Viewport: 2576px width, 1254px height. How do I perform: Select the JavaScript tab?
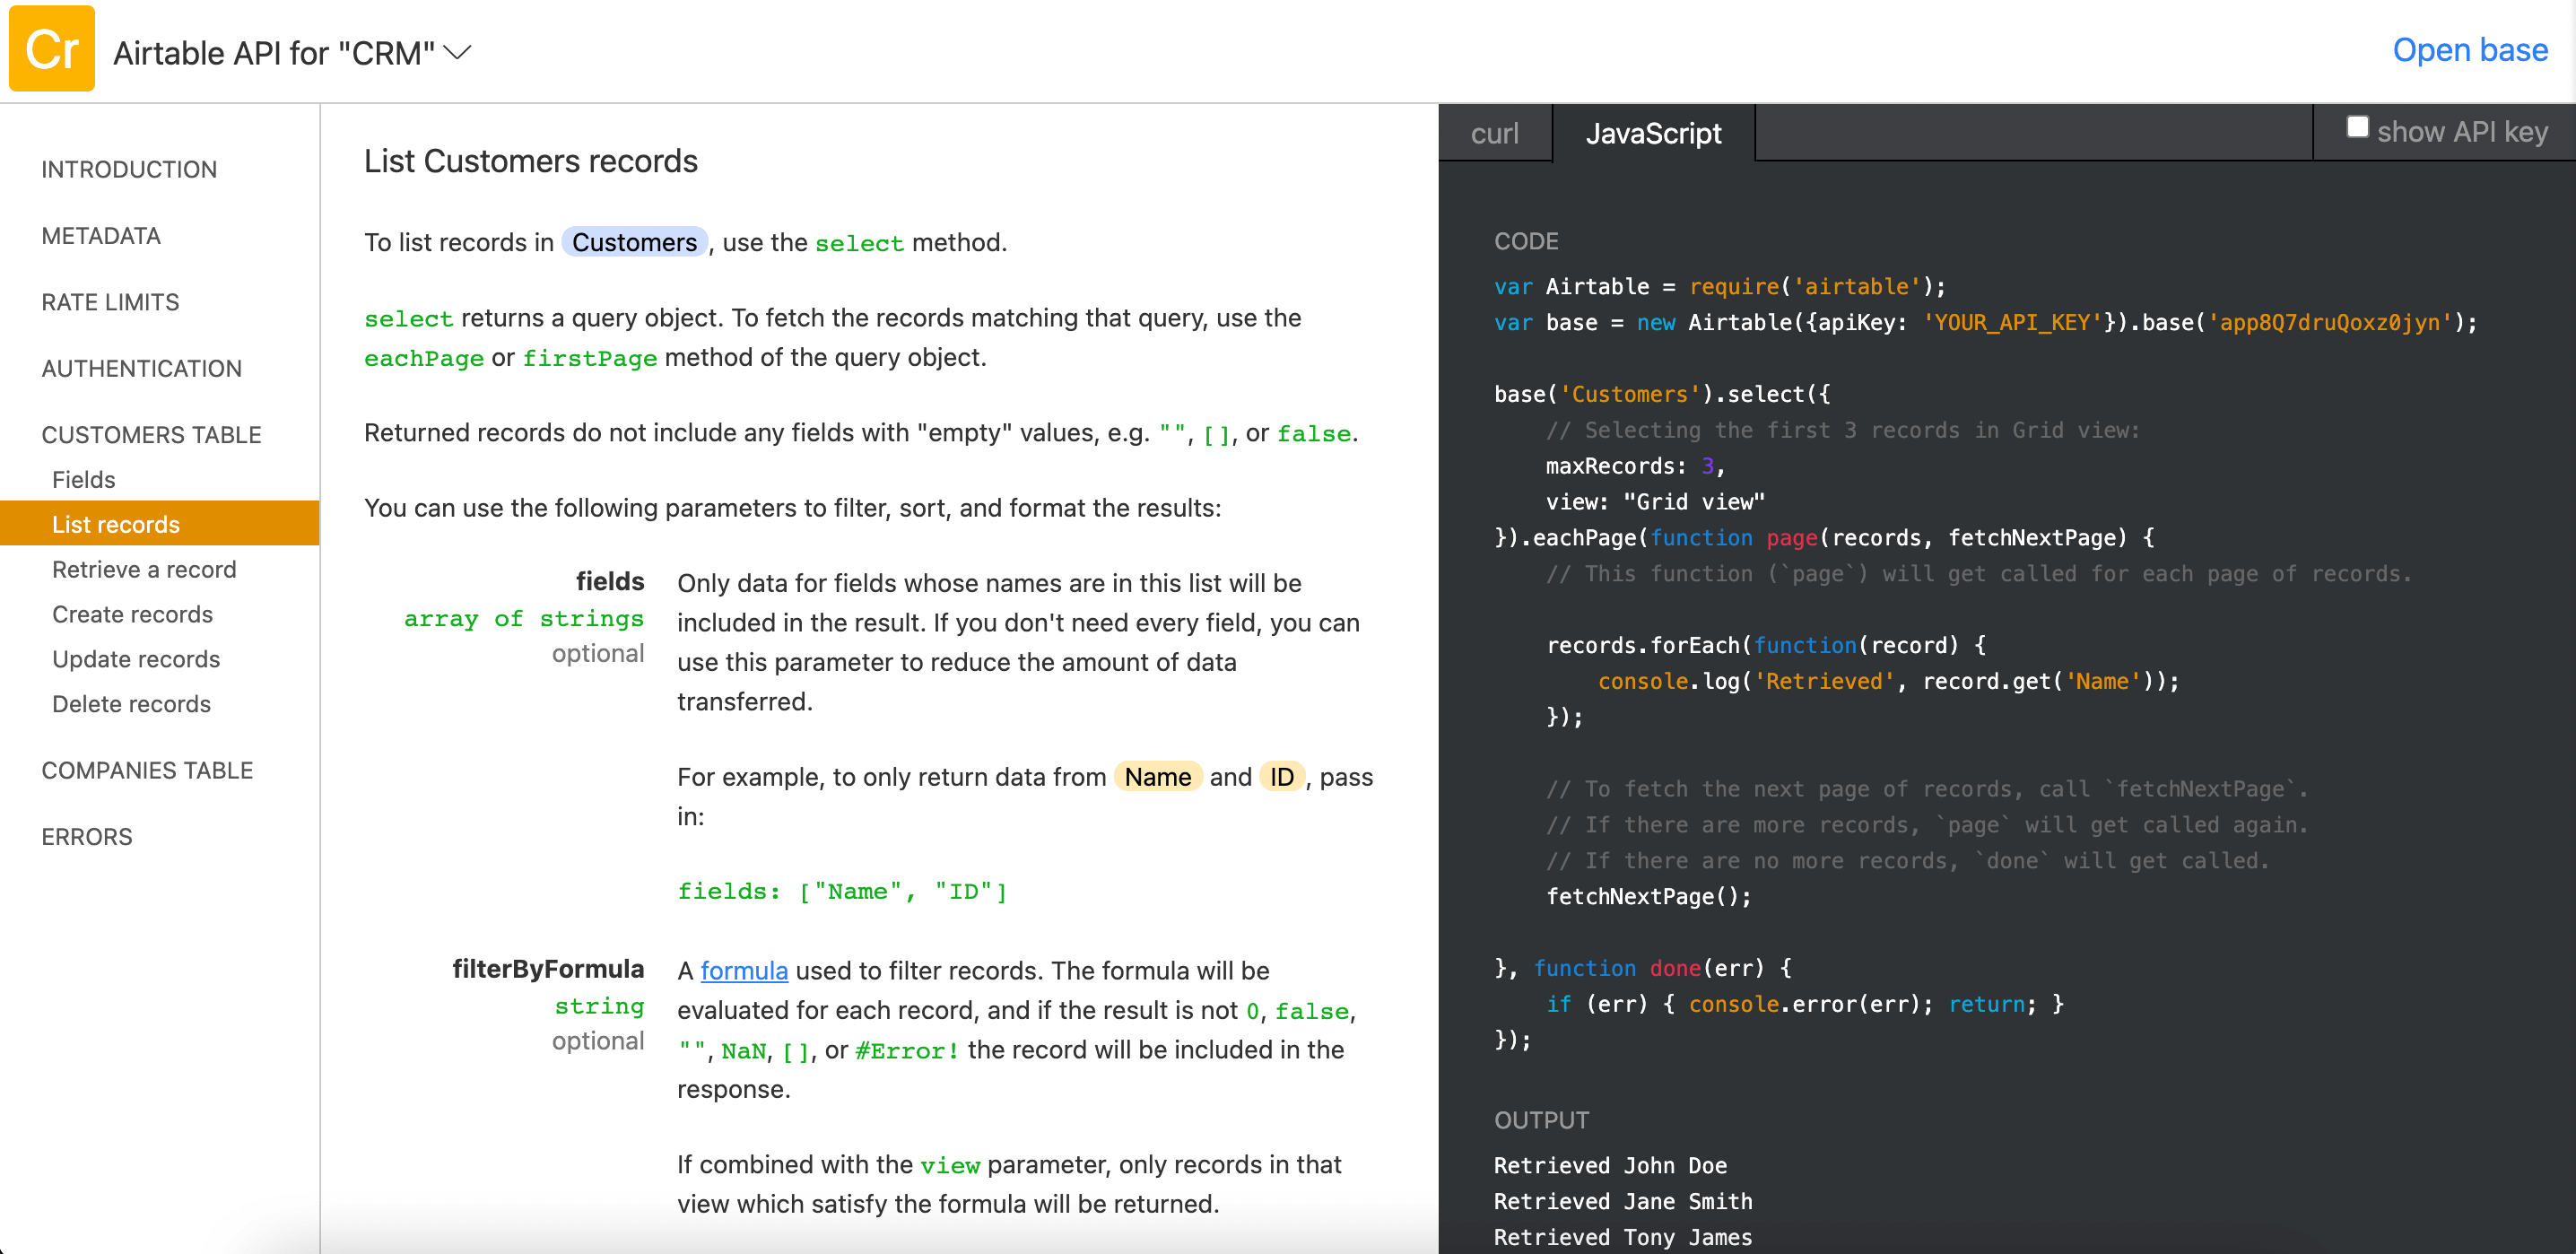[1653, 133]
